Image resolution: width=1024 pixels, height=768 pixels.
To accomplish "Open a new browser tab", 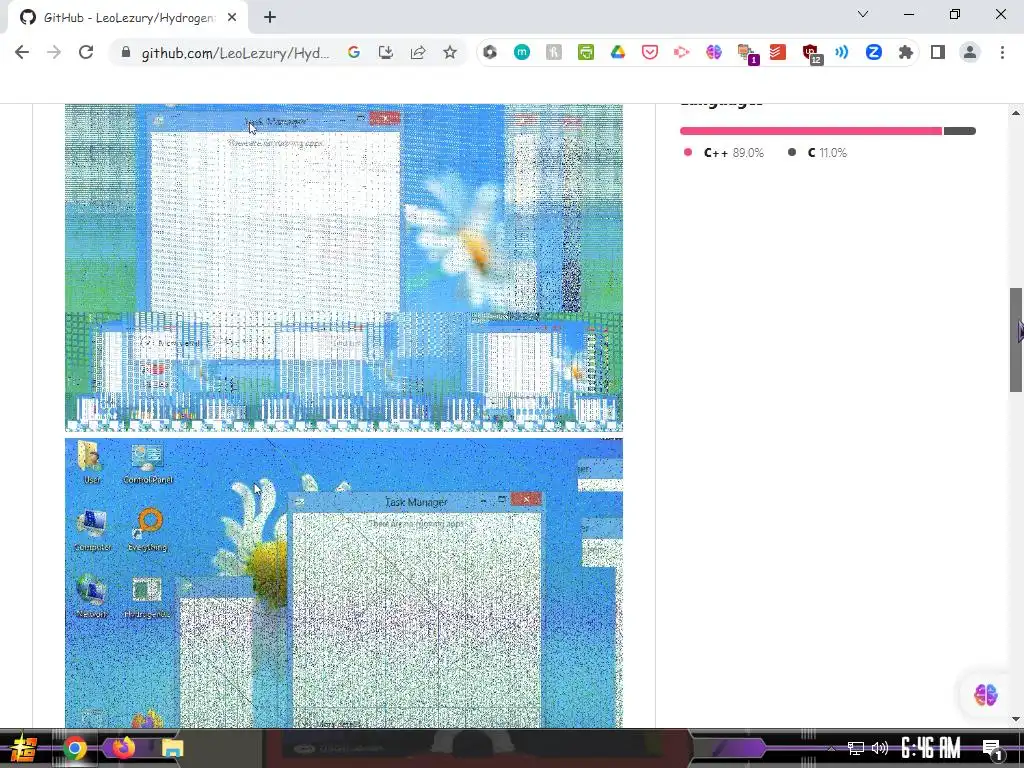I will tap(270, 18).
